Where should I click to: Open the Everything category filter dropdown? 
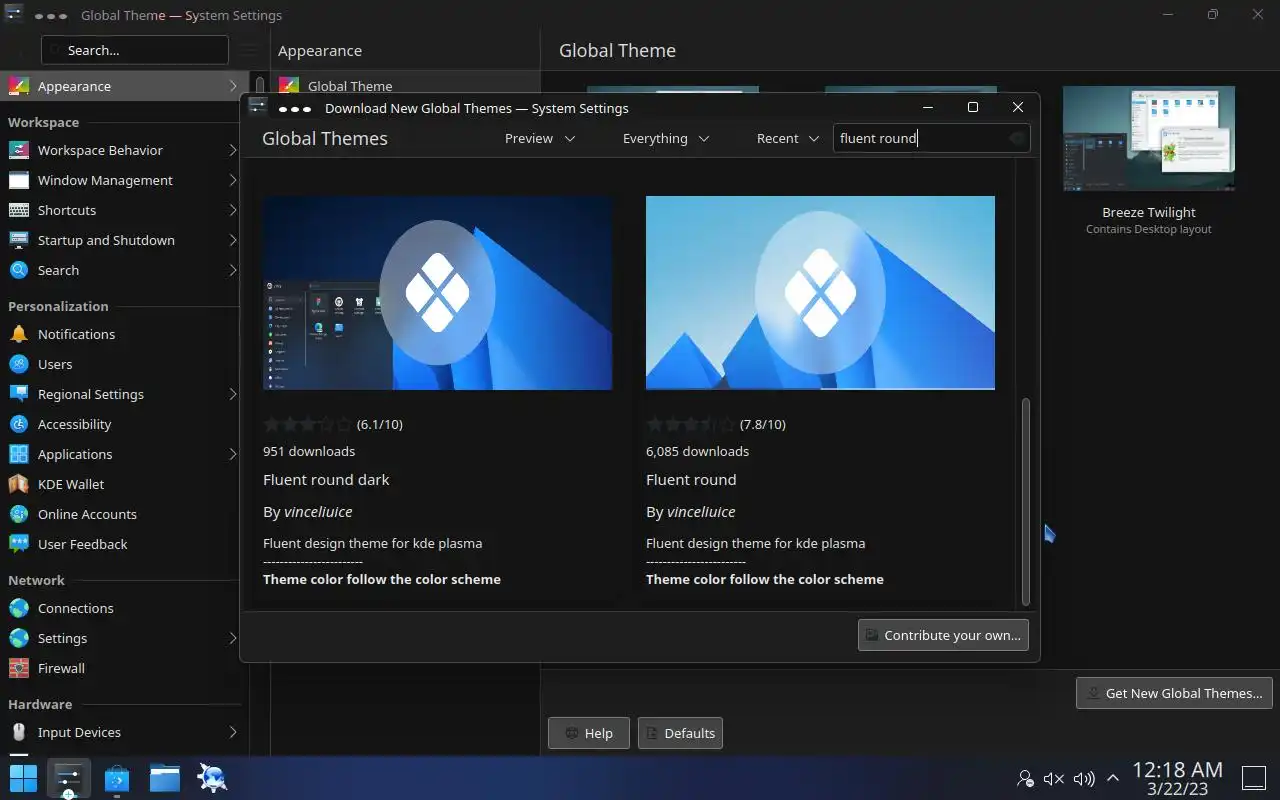[666, 138]
